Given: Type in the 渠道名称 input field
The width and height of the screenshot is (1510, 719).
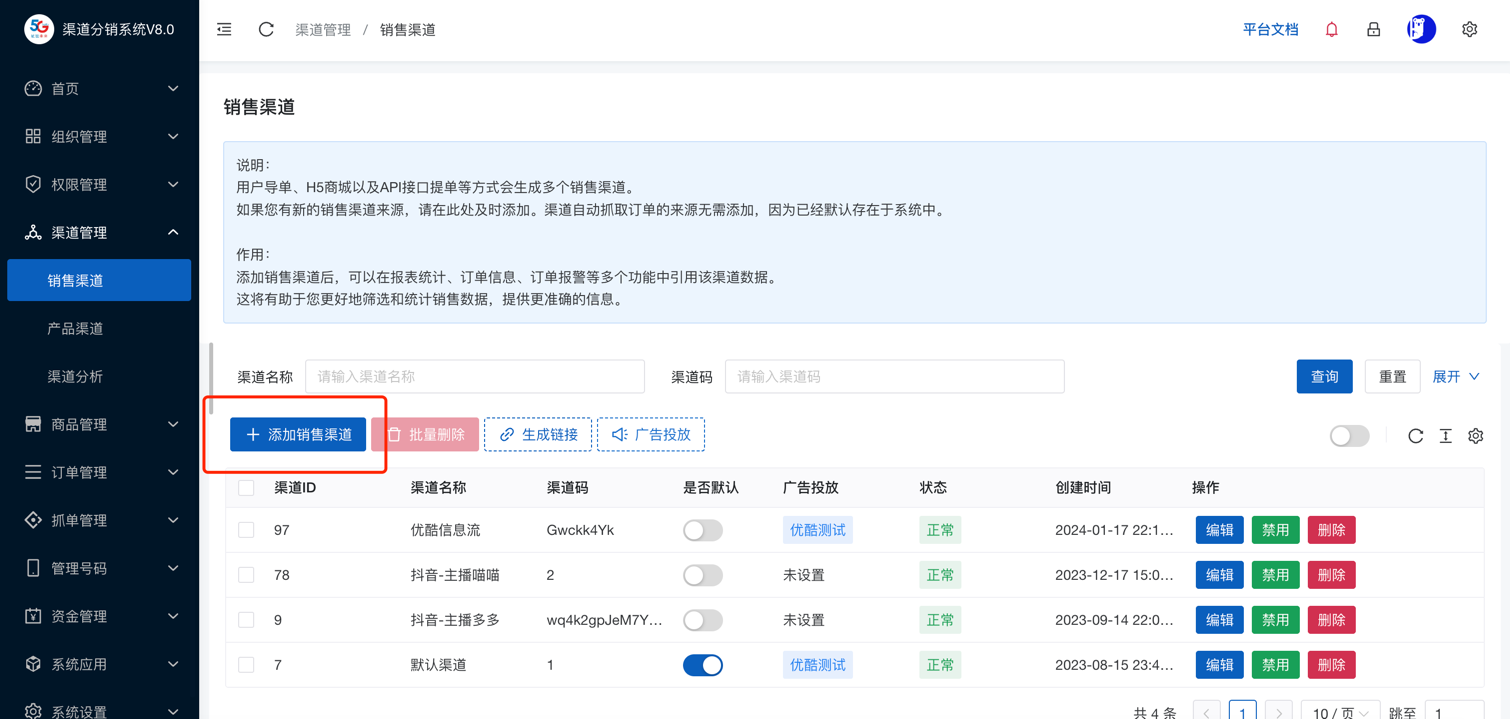Looking at the screenshot, I should pyautogui.click(x=474, y=377).
